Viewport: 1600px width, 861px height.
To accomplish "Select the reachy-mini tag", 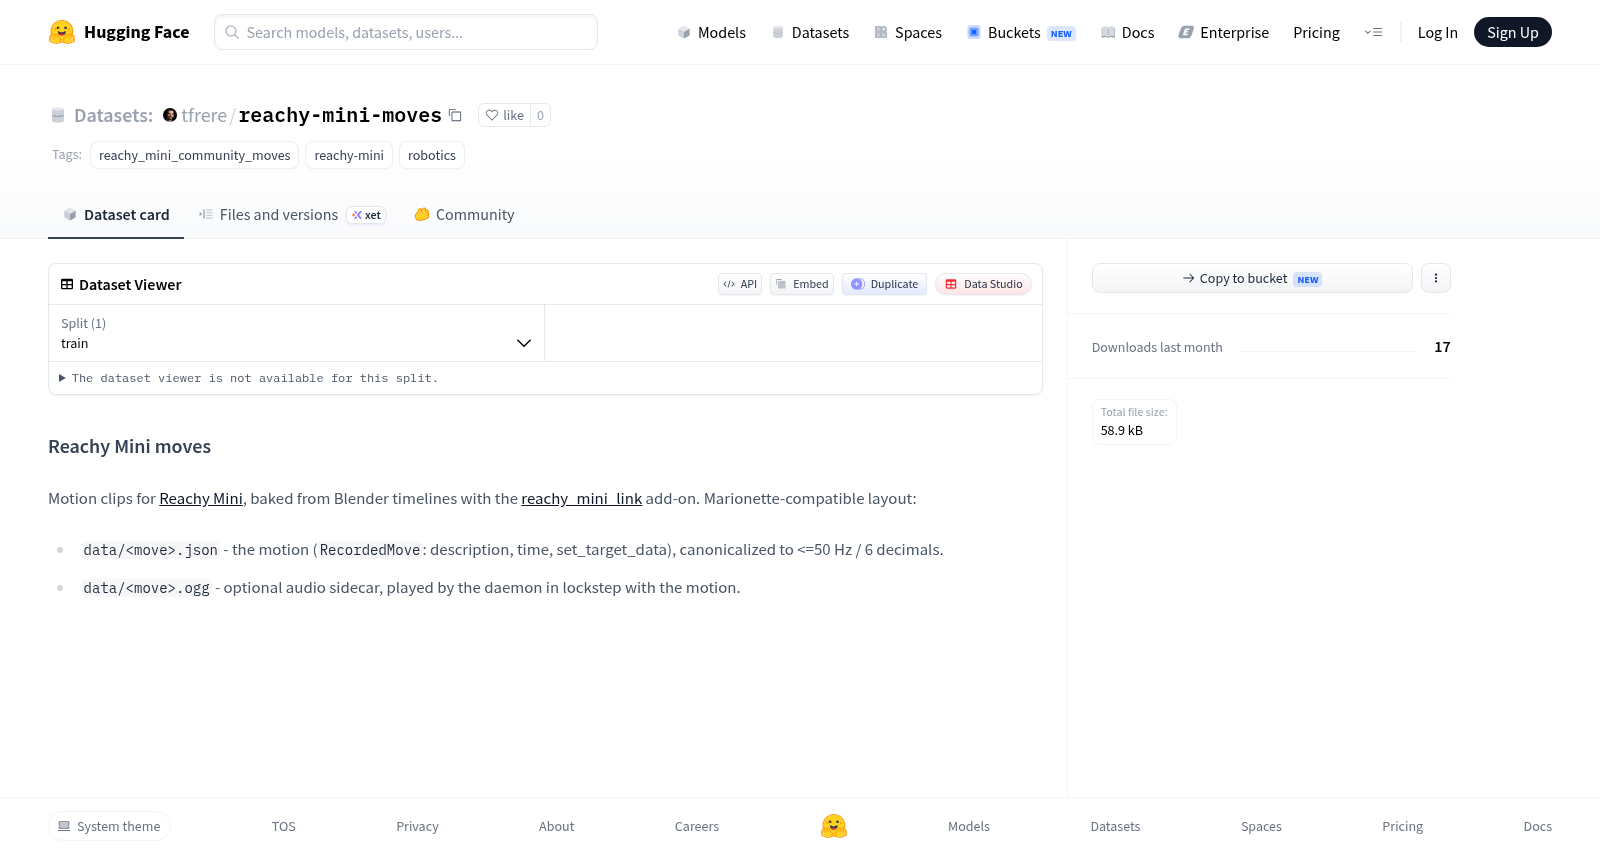I will tap(349, 155).
